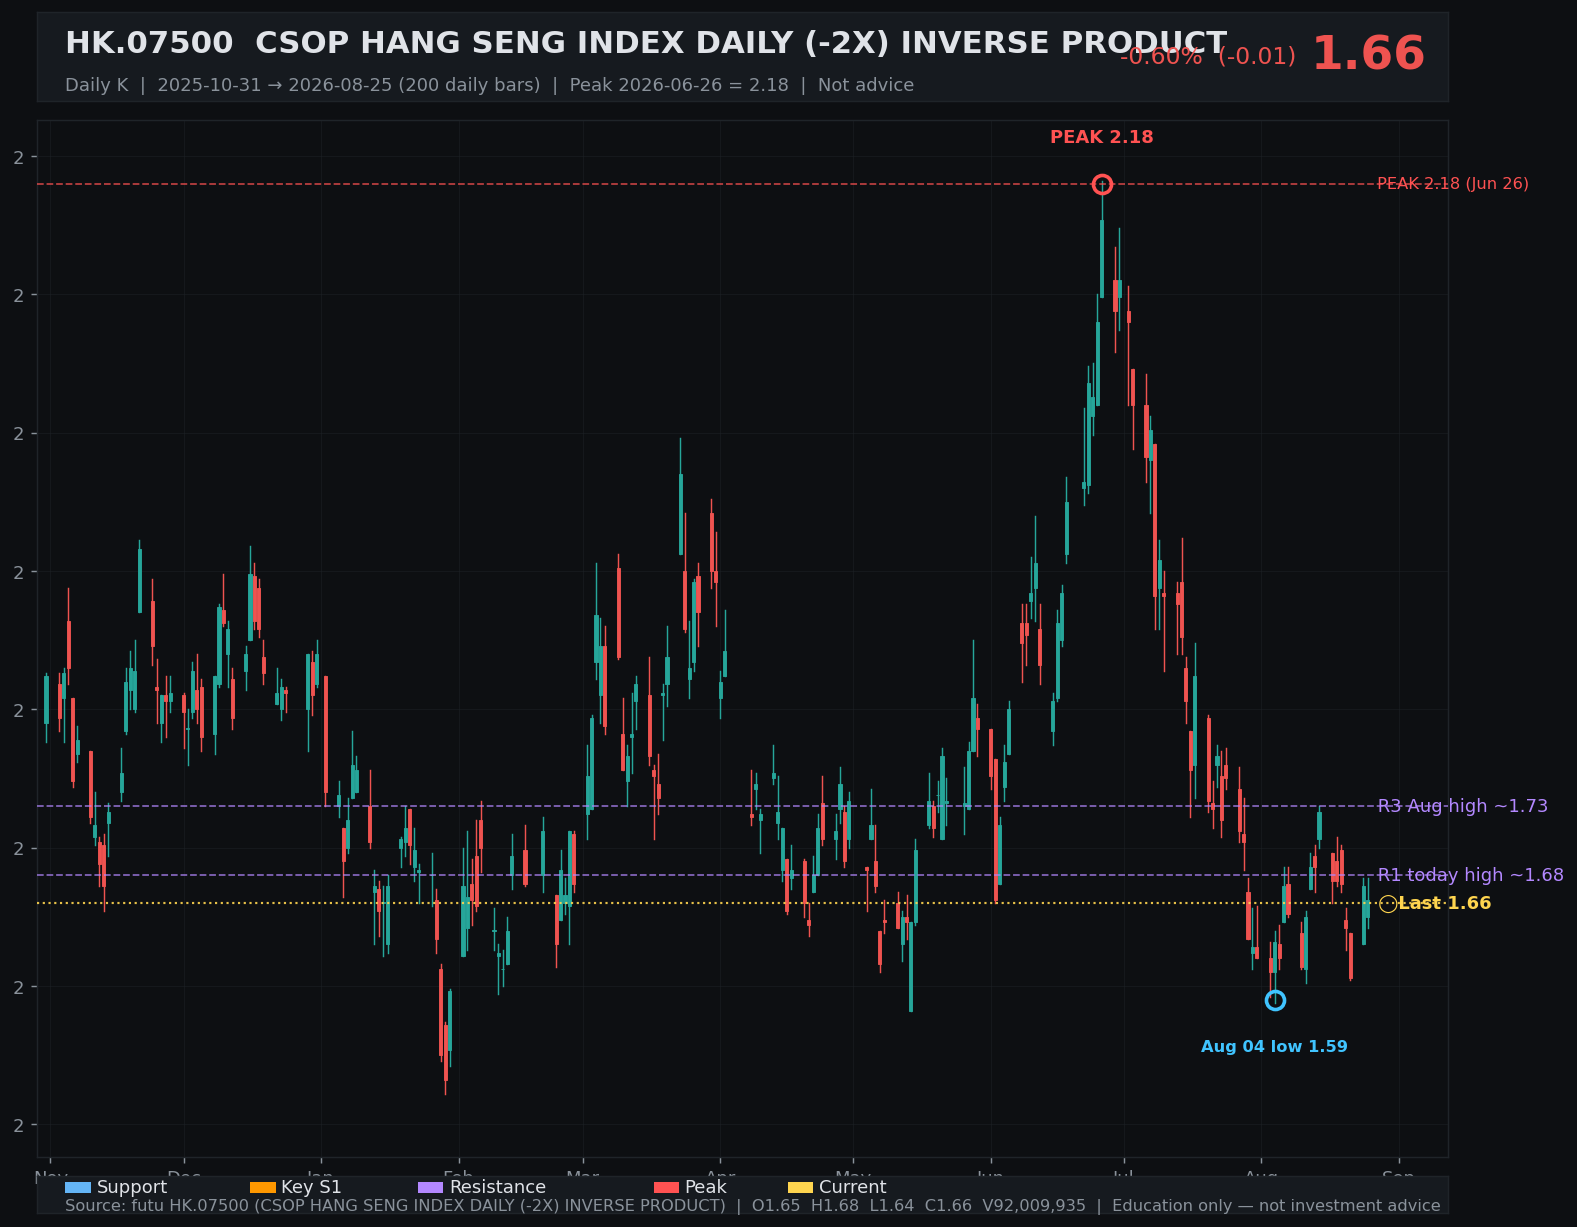
Task: Click the Peak red legend swatch
Action: (666, 1187)
